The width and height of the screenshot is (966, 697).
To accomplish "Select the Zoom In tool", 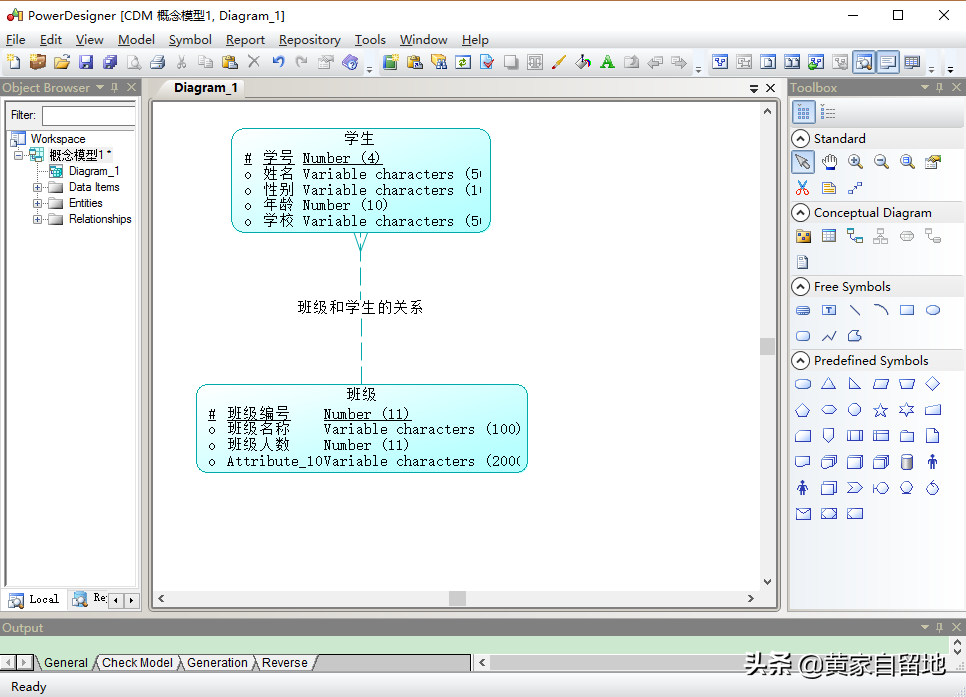I will pos(853,161).
